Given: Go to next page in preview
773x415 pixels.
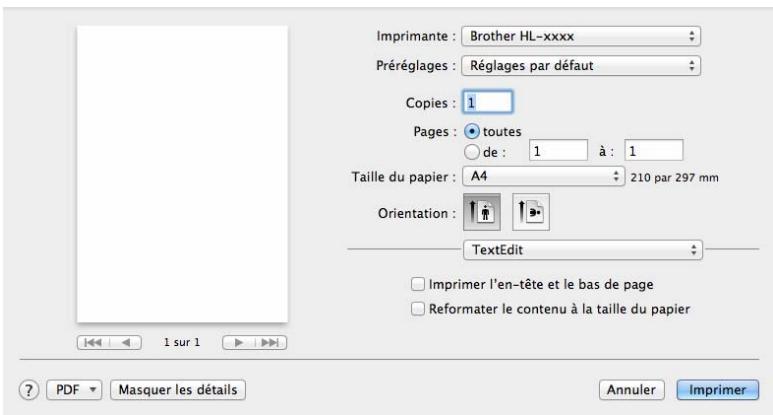Looking at the screenshot, I should click(x=239, y=343).
